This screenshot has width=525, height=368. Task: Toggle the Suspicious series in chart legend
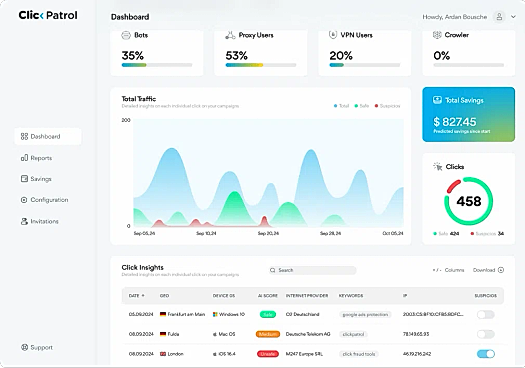387,106
